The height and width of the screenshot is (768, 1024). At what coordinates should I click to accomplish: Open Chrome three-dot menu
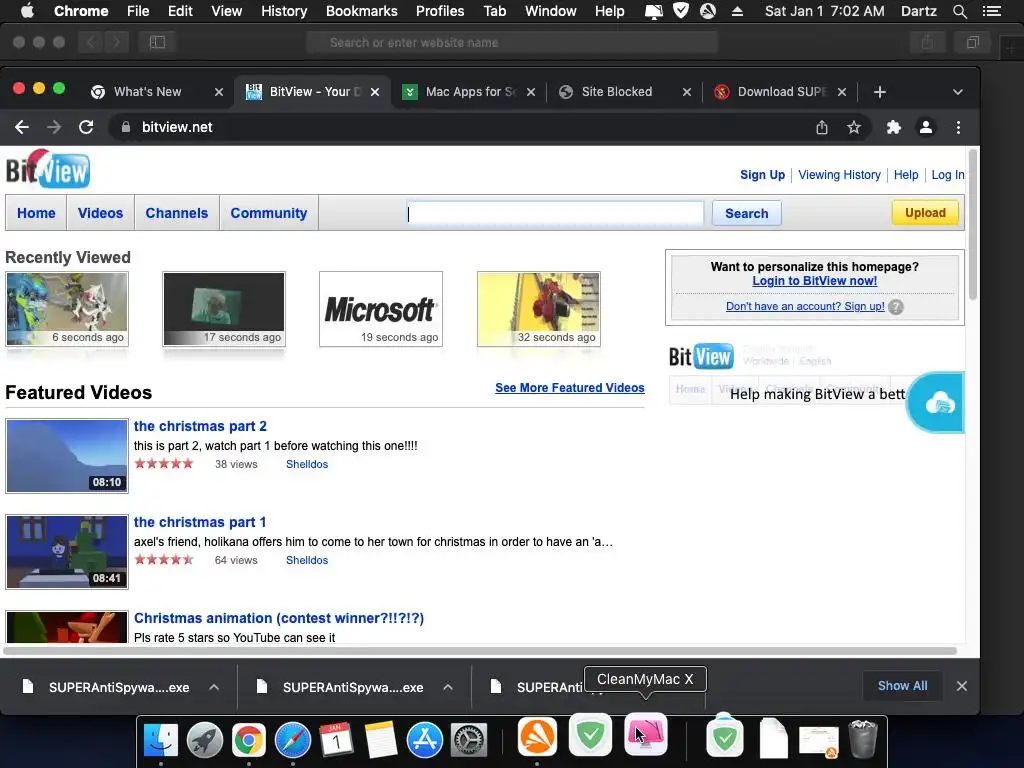(958, 127)
